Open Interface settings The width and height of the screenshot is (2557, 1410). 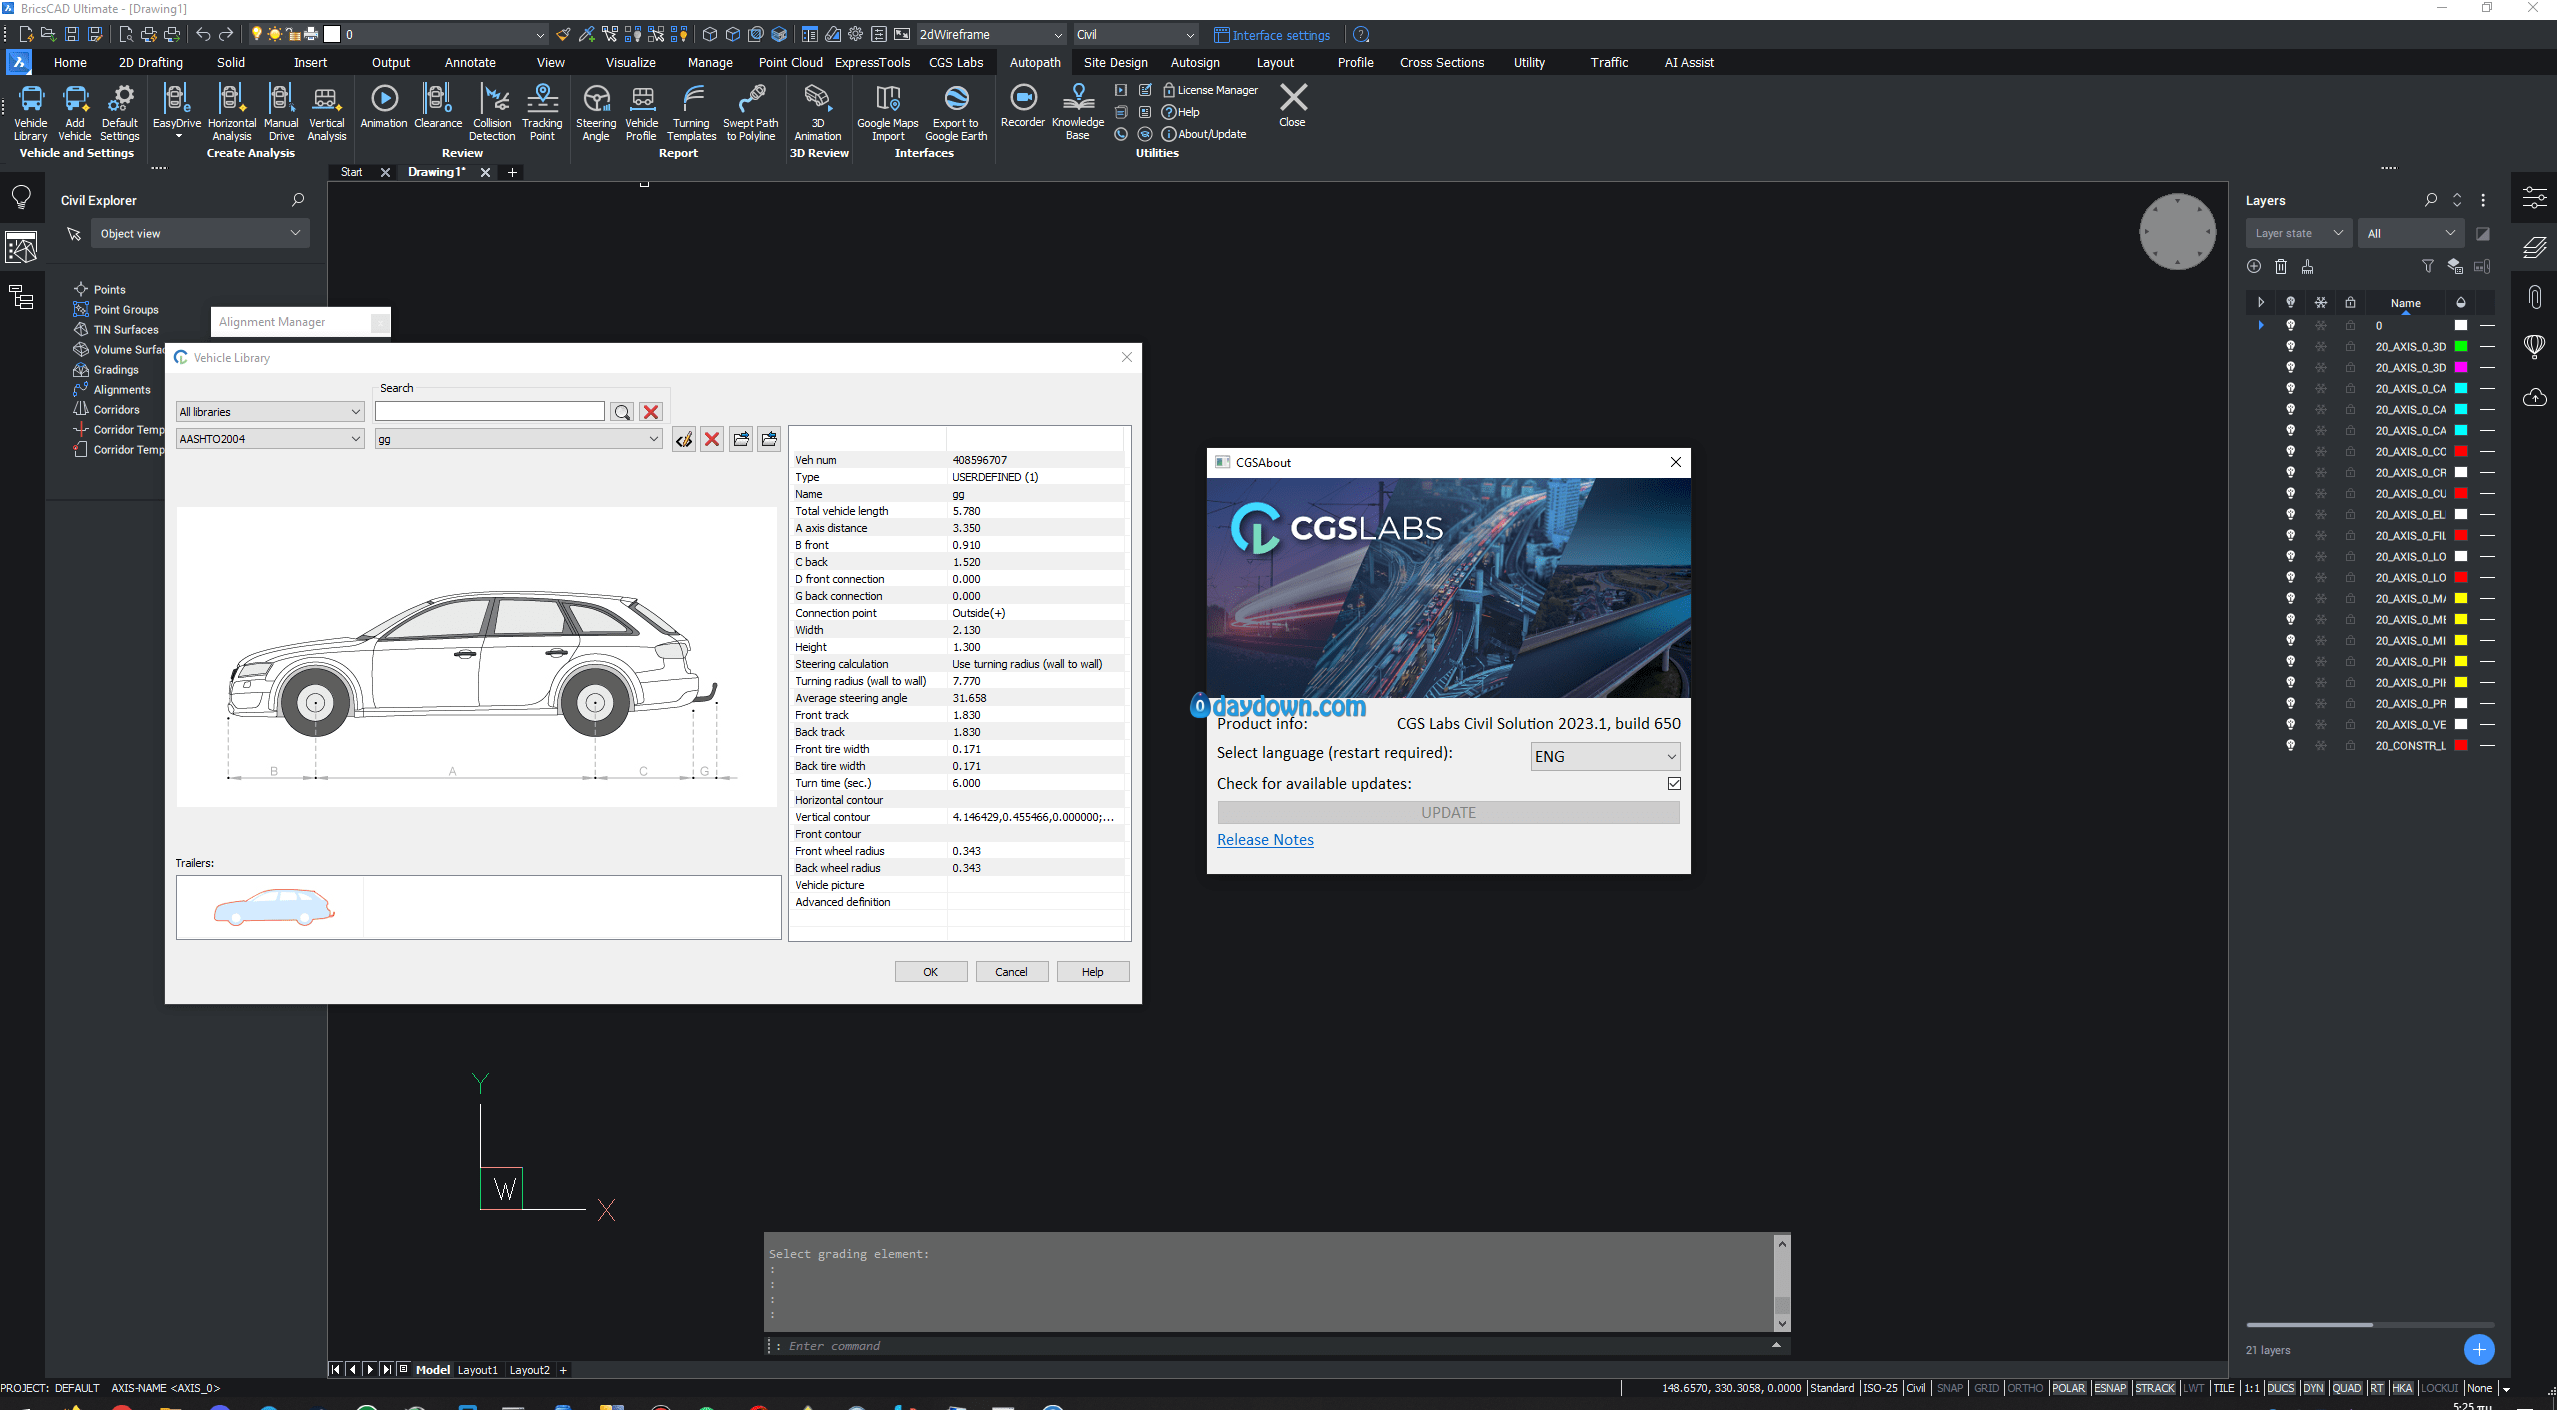click(1271, 35)
